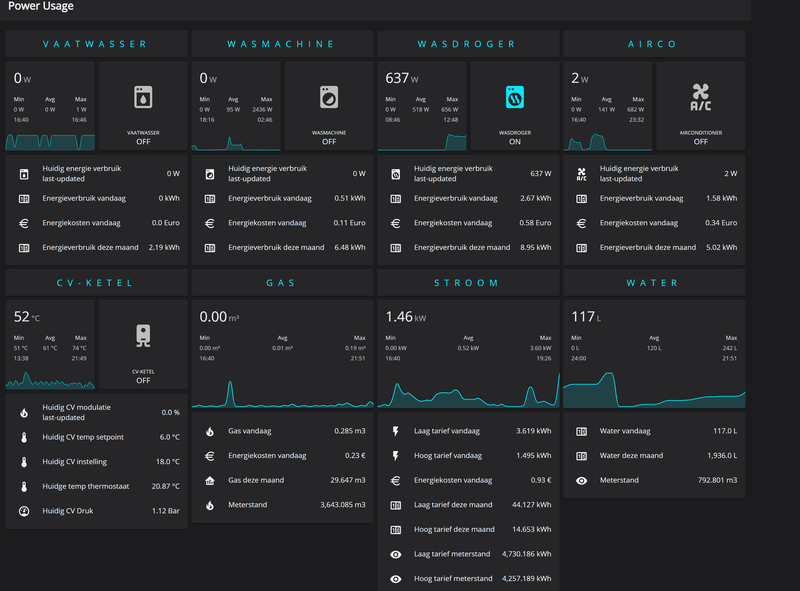Click flame icon beside Gas vandaag
Image resolution: width=800 pixels, height=591 pixels.
210,431
